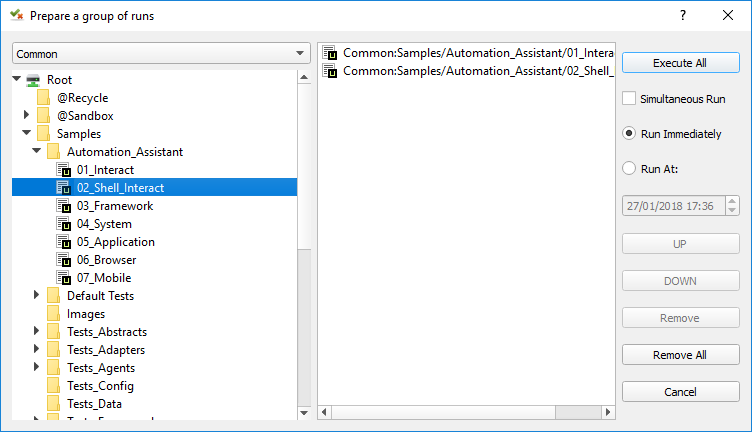The width and height of the screenshot is (752, 432).
Task: Click the run list scroll right arrow
Action: [x=608, y=412]
